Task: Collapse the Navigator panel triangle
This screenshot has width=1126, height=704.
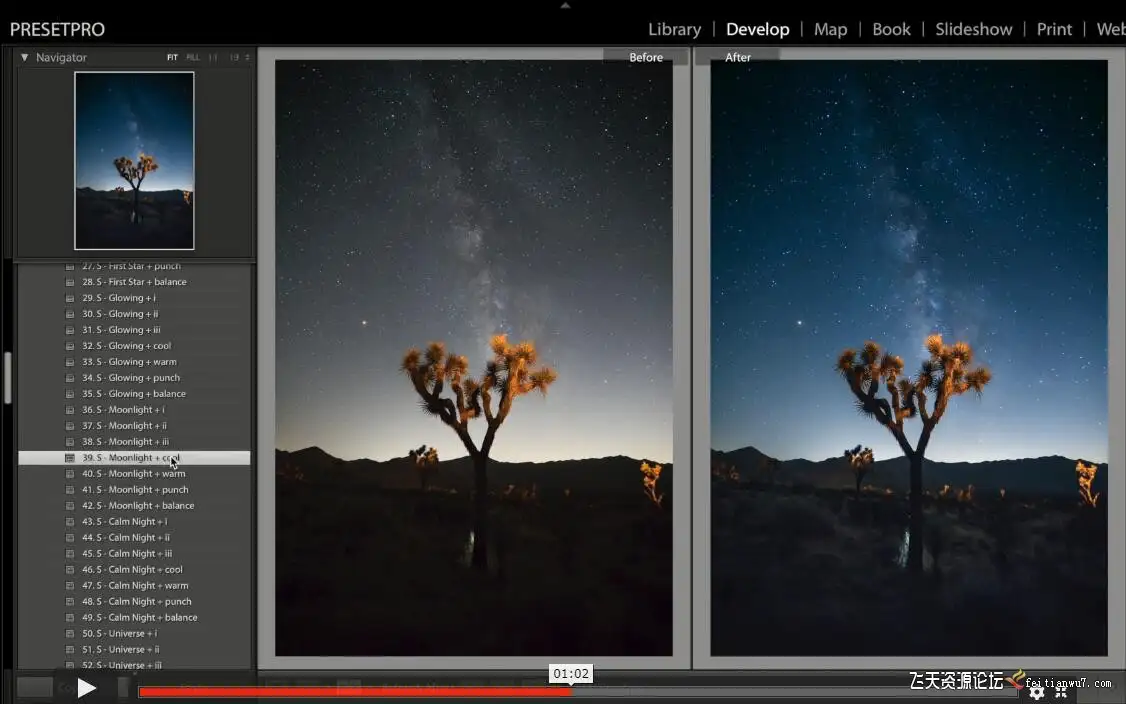Action: pyautogui.click(x=24, y=57)
